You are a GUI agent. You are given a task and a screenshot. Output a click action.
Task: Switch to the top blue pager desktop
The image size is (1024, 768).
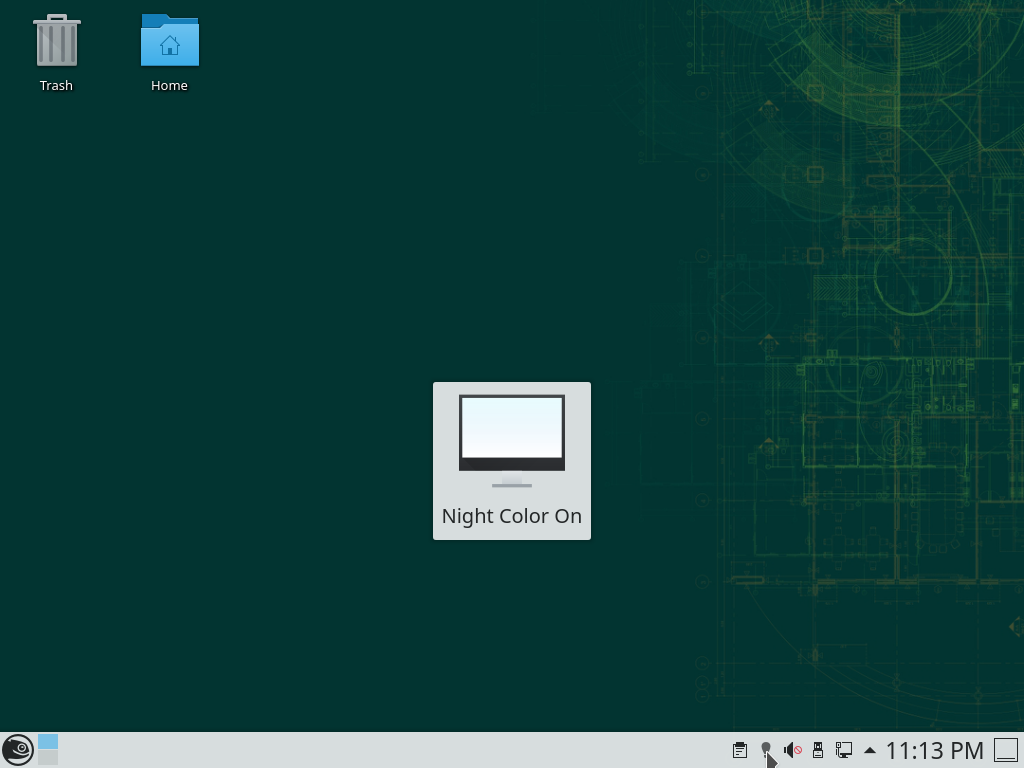[48, 742]
